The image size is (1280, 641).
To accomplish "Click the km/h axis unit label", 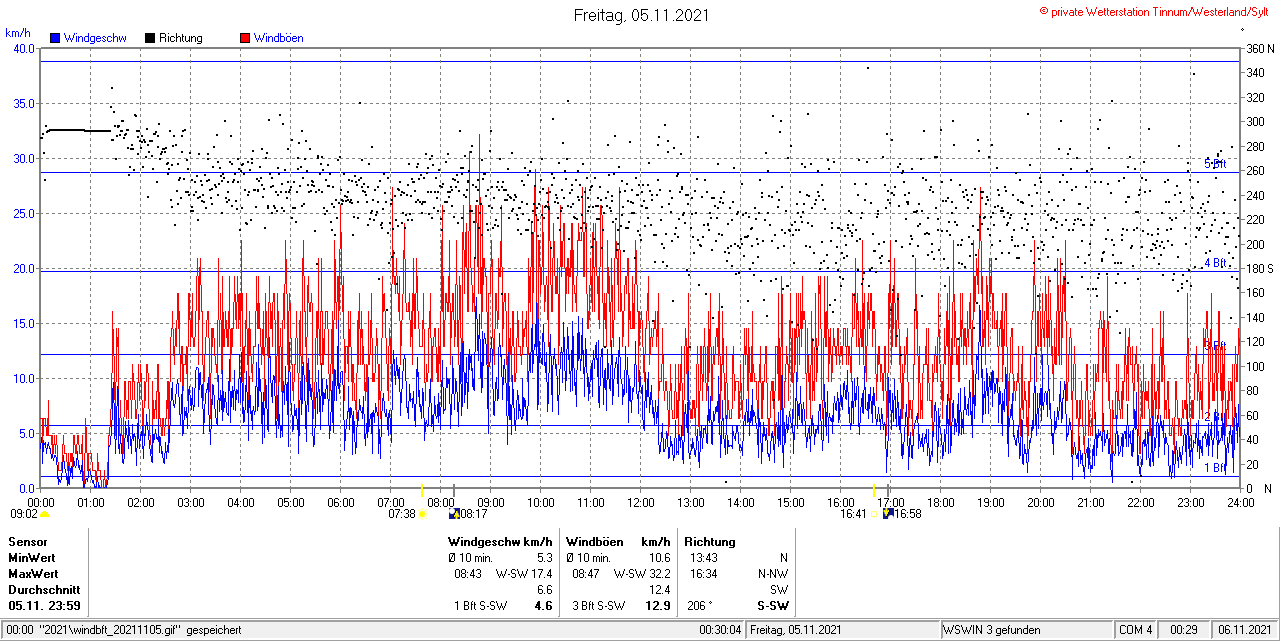I will 18,32.
